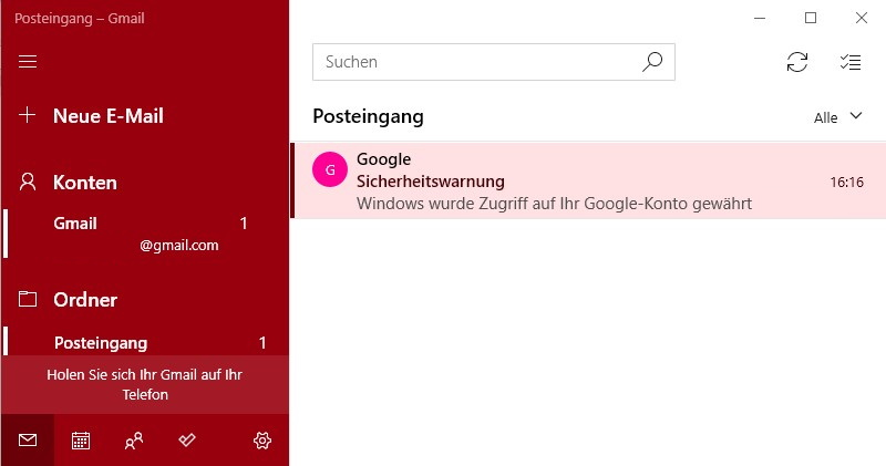The height and width of the screenshot is (466, 886).
Task: Click the Sicherheitswarnung subject line
Action: (x=431, y=181)
